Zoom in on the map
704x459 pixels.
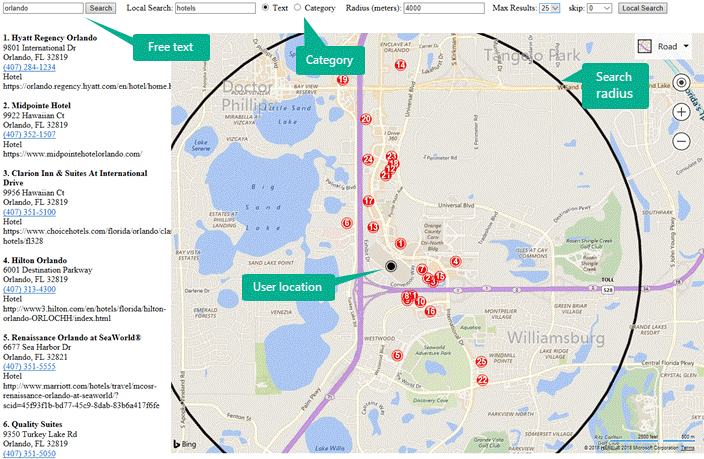[x=681, y=112]
